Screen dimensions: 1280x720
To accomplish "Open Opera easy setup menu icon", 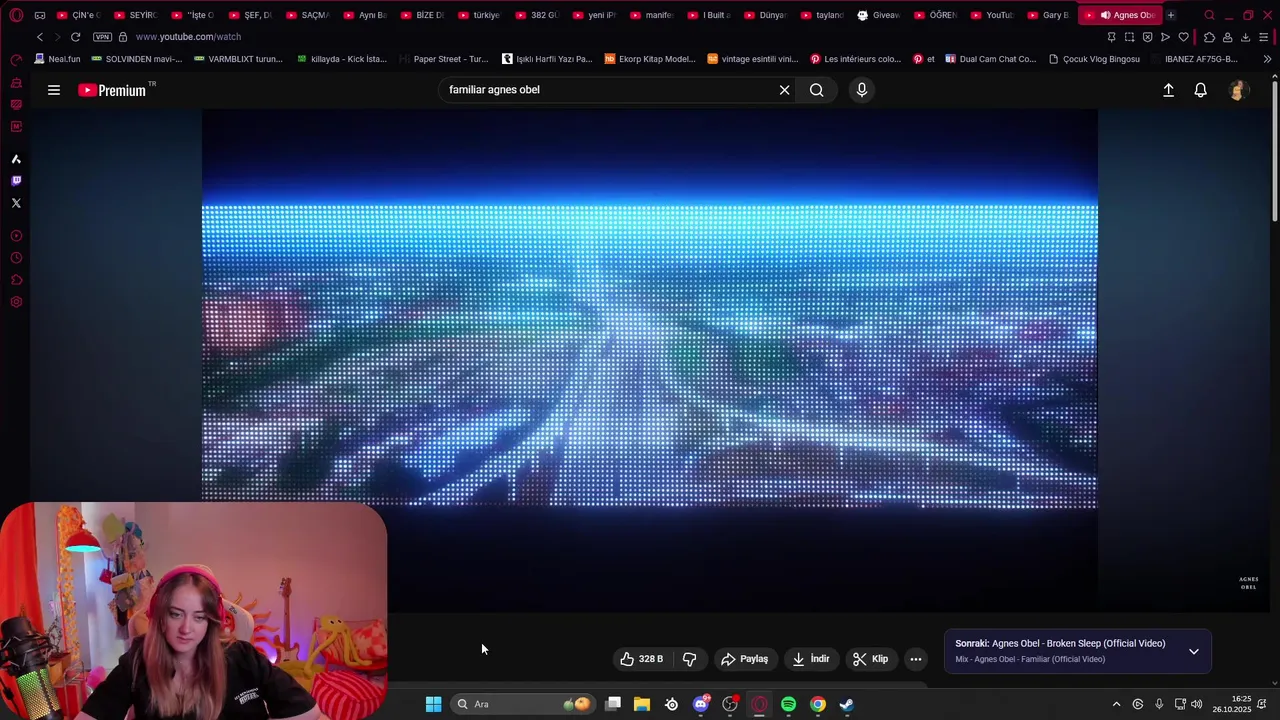I will point(1264,37).
